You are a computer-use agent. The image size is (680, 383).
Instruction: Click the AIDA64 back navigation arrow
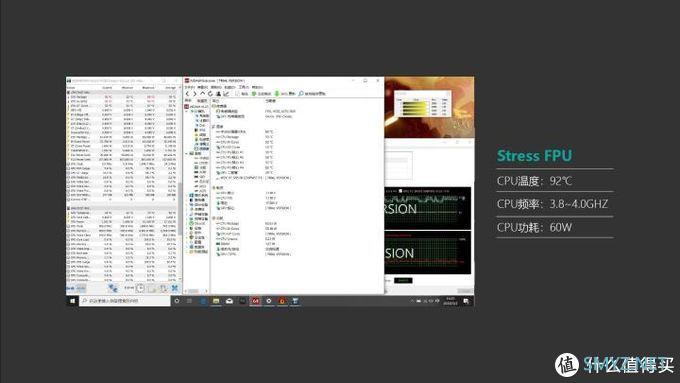point(187,94)
